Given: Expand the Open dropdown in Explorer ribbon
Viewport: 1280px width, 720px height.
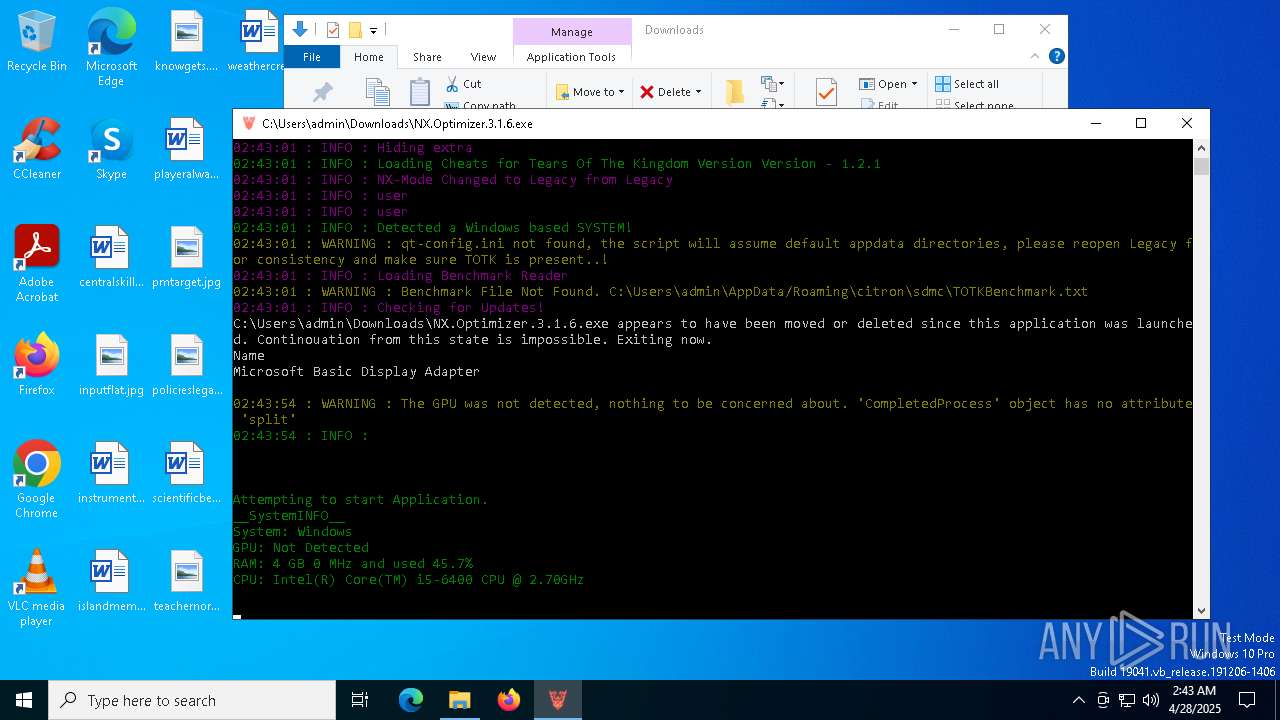Looking at the screenshot, I should (914, 84).
